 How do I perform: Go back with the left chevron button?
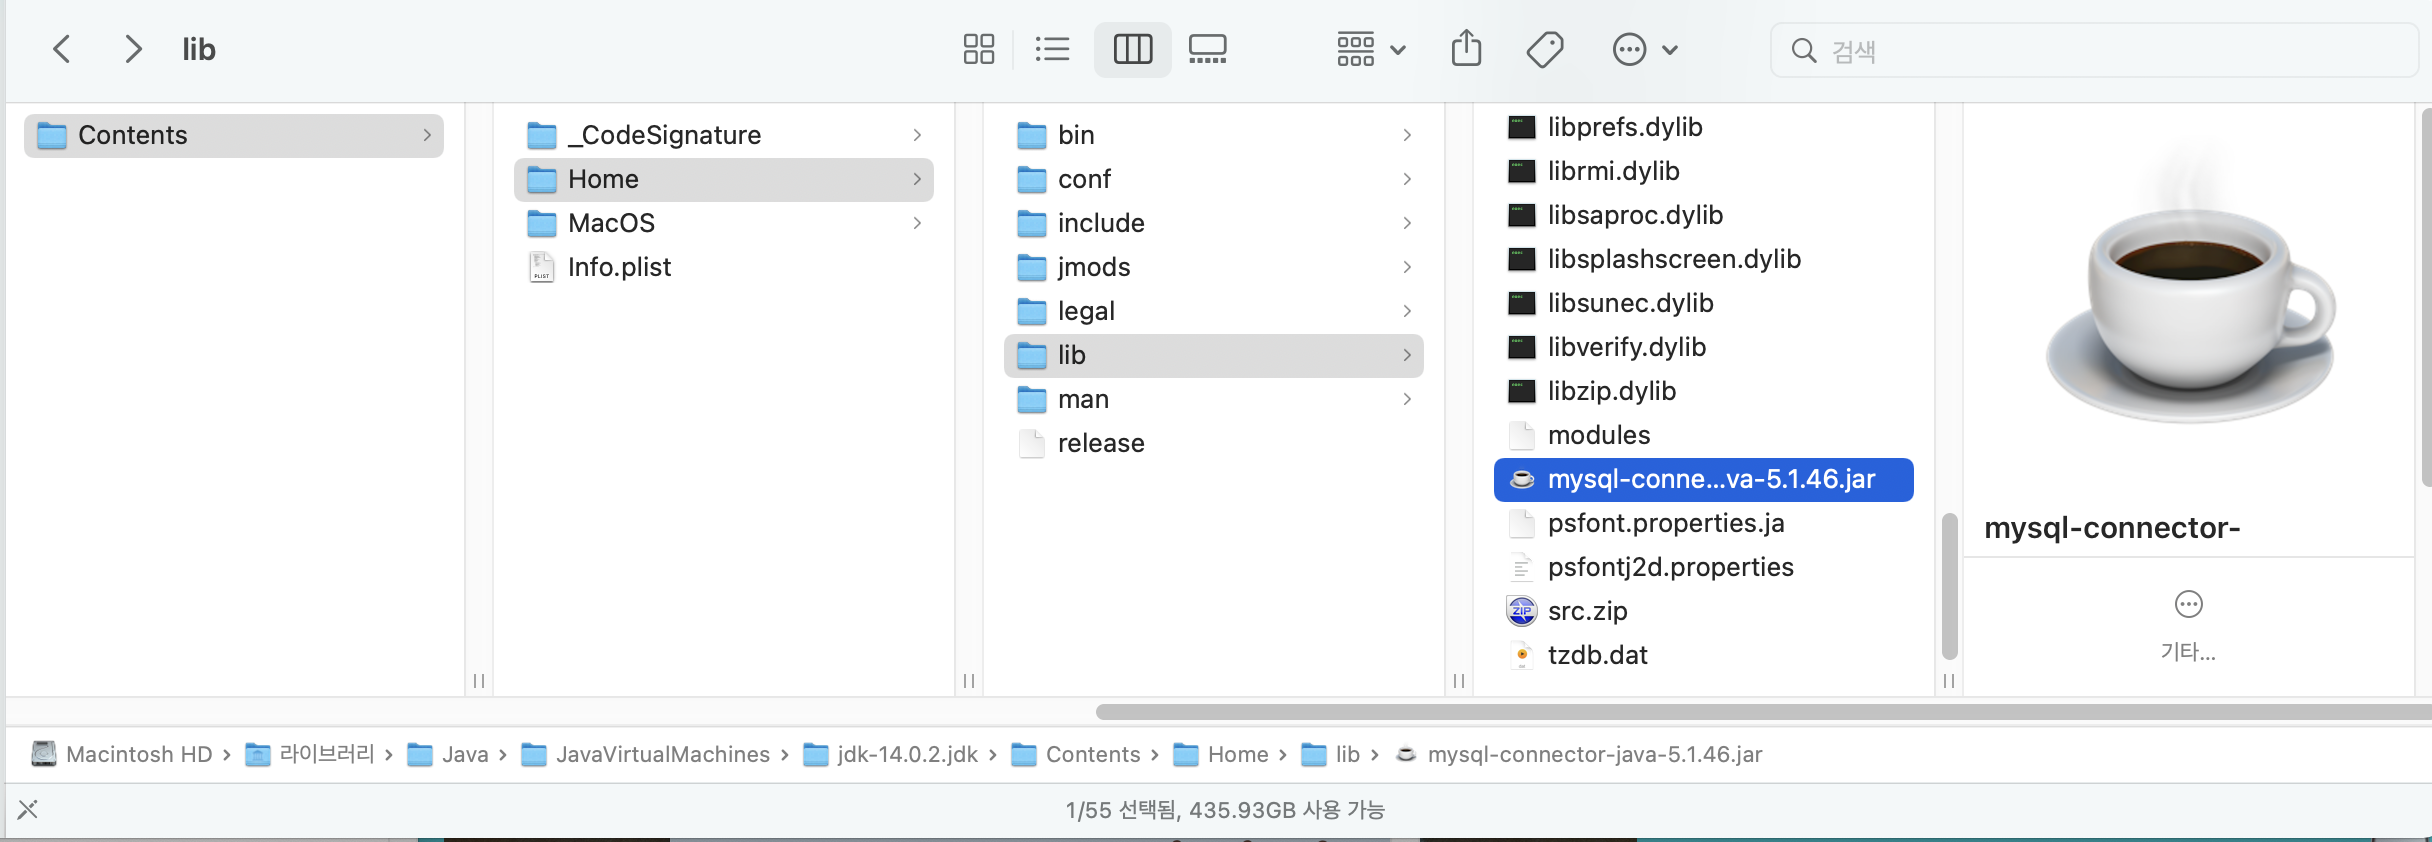[62, 49]
